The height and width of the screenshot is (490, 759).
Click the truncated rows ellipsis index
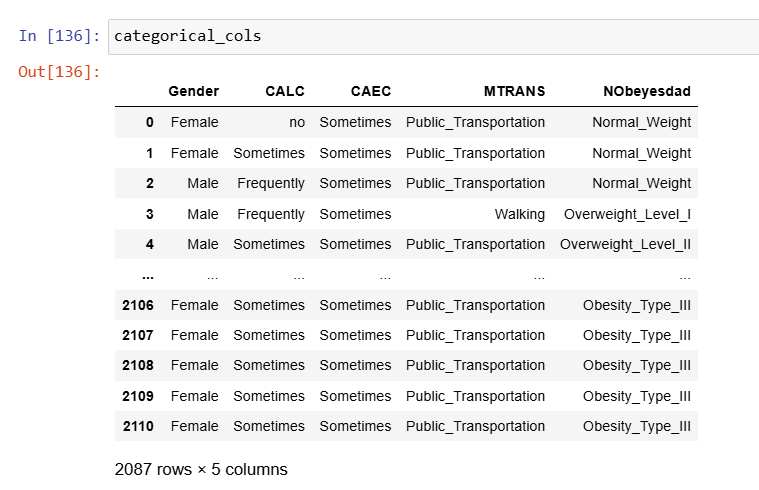click(148, 277)
